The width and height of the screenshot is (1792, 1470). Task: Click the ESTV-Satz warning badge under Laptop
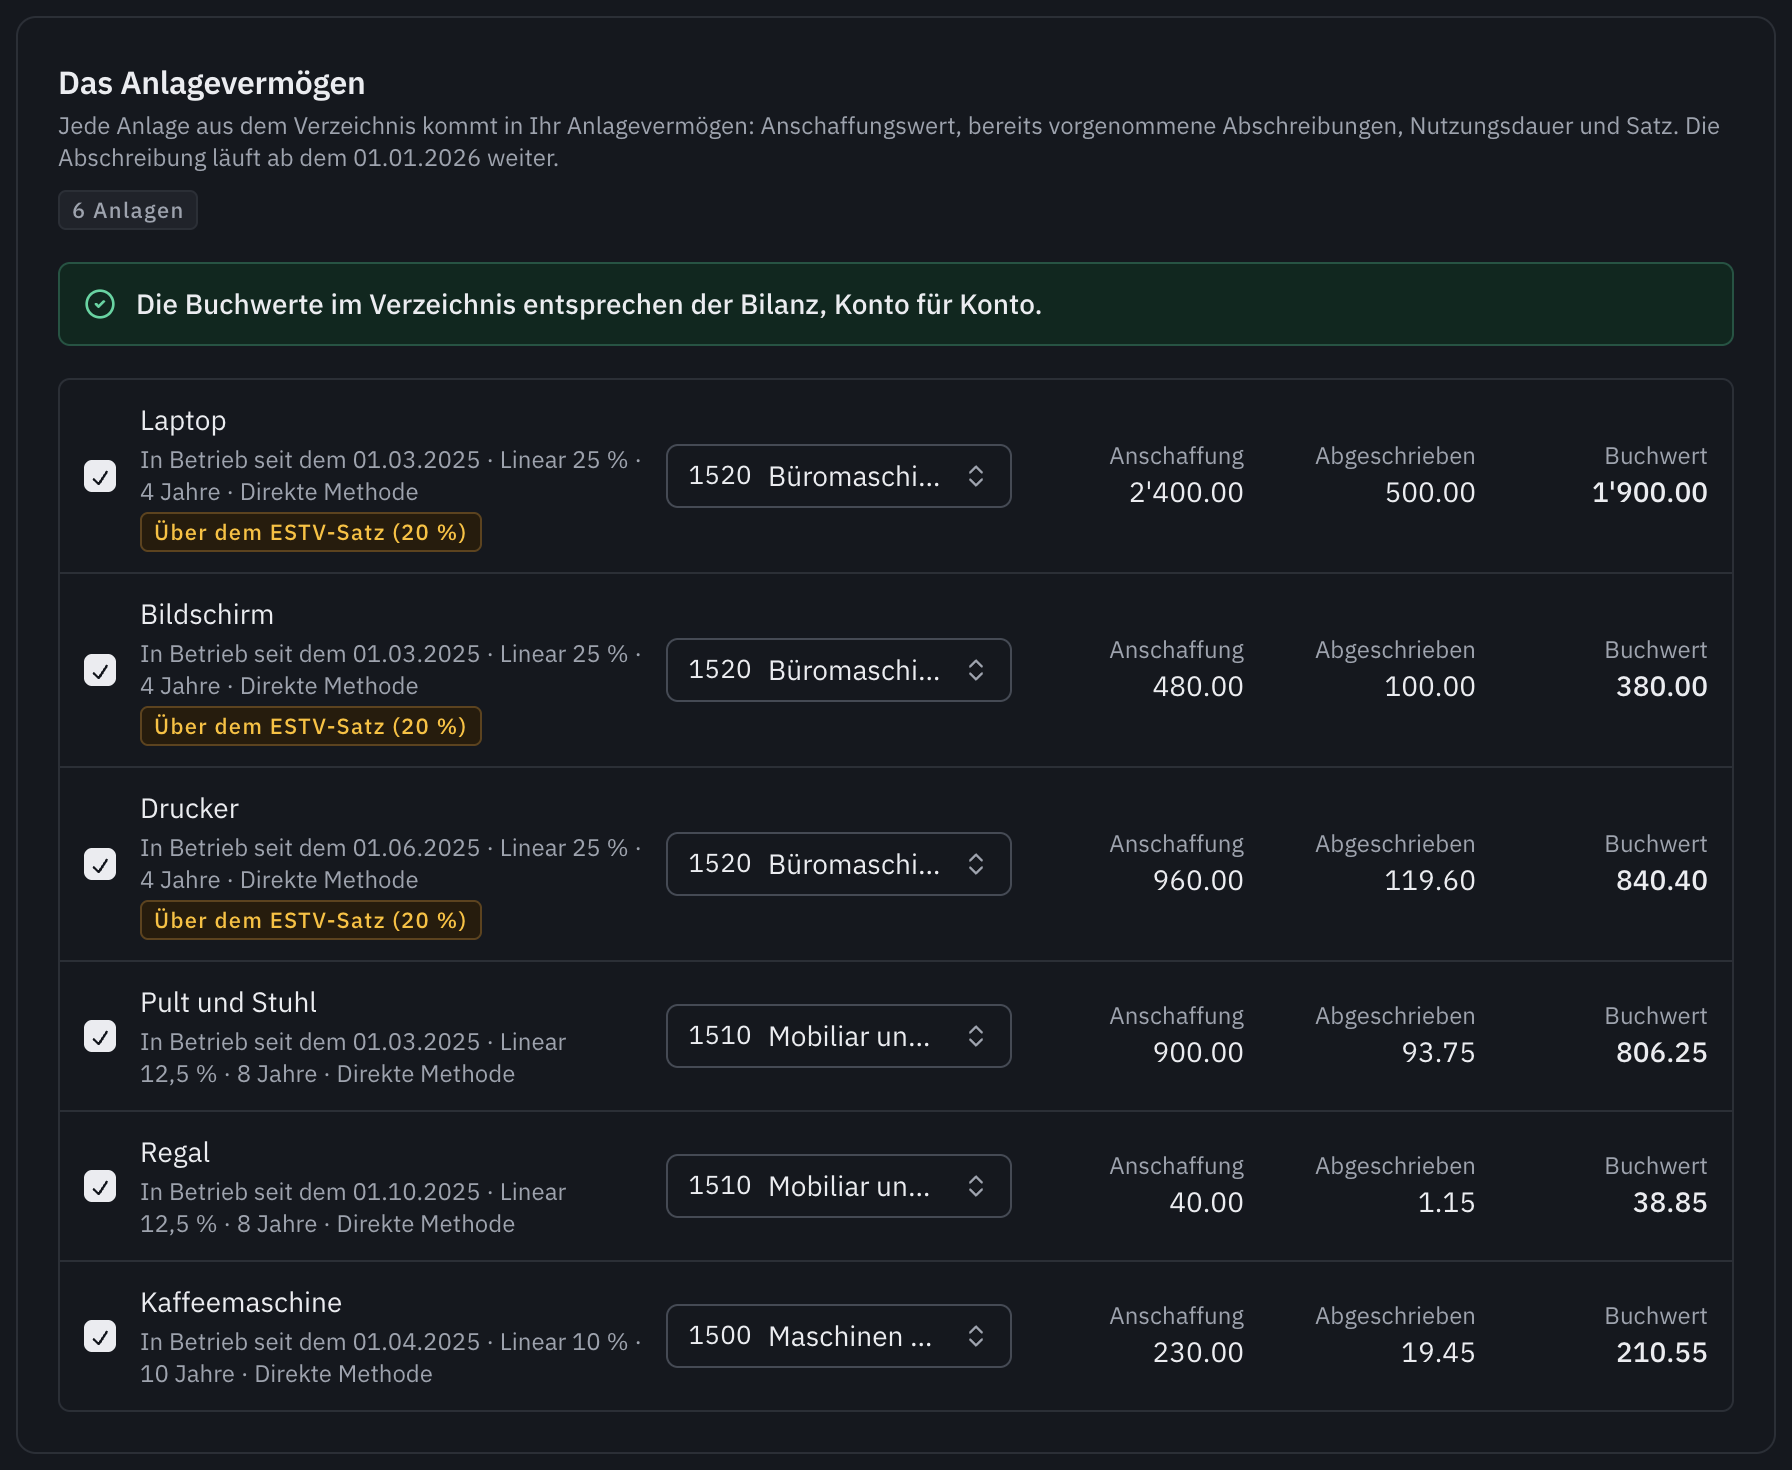(x=310, y=532)
